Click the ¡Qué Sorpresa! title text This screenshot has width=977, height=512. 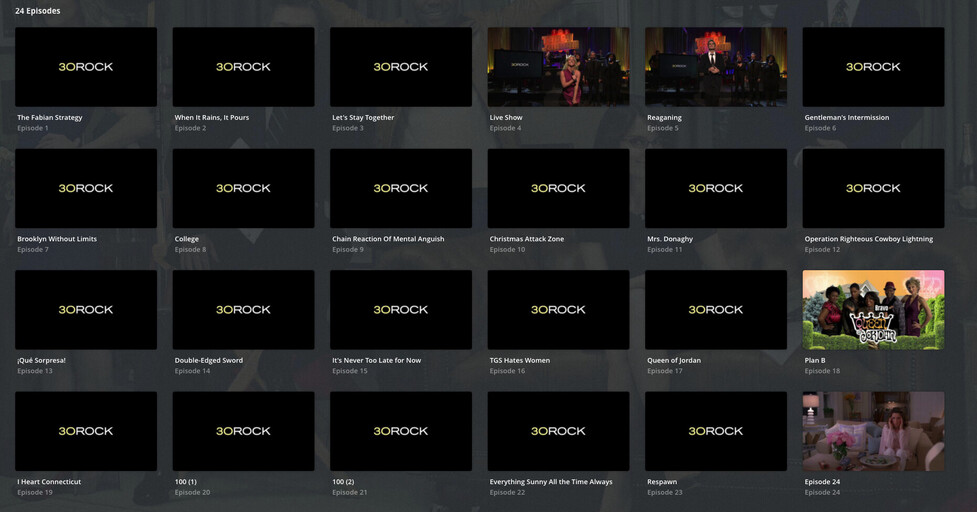click(x=41, y=361)
